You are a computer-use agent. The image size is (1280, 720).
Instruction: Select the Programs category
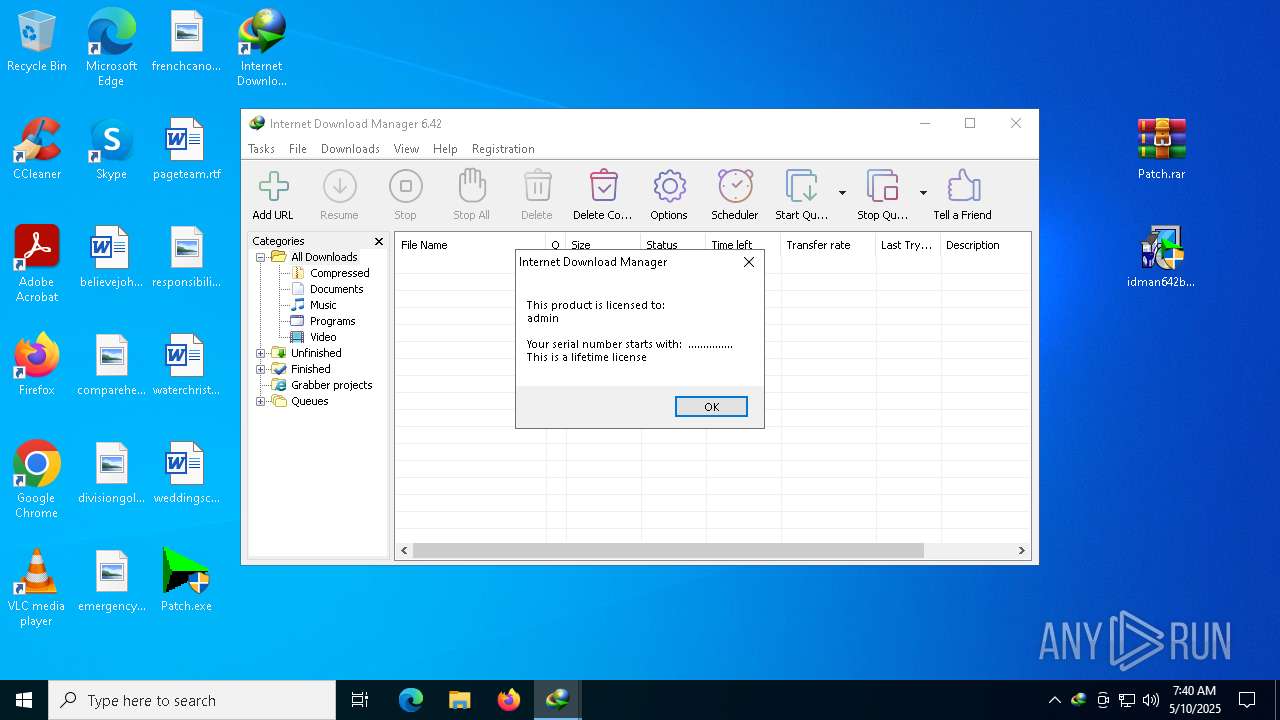point(332,321)
